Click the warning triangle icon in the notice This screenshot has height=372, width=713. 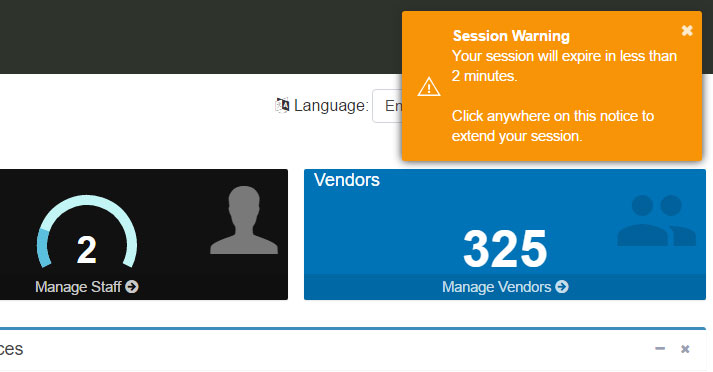429,86
